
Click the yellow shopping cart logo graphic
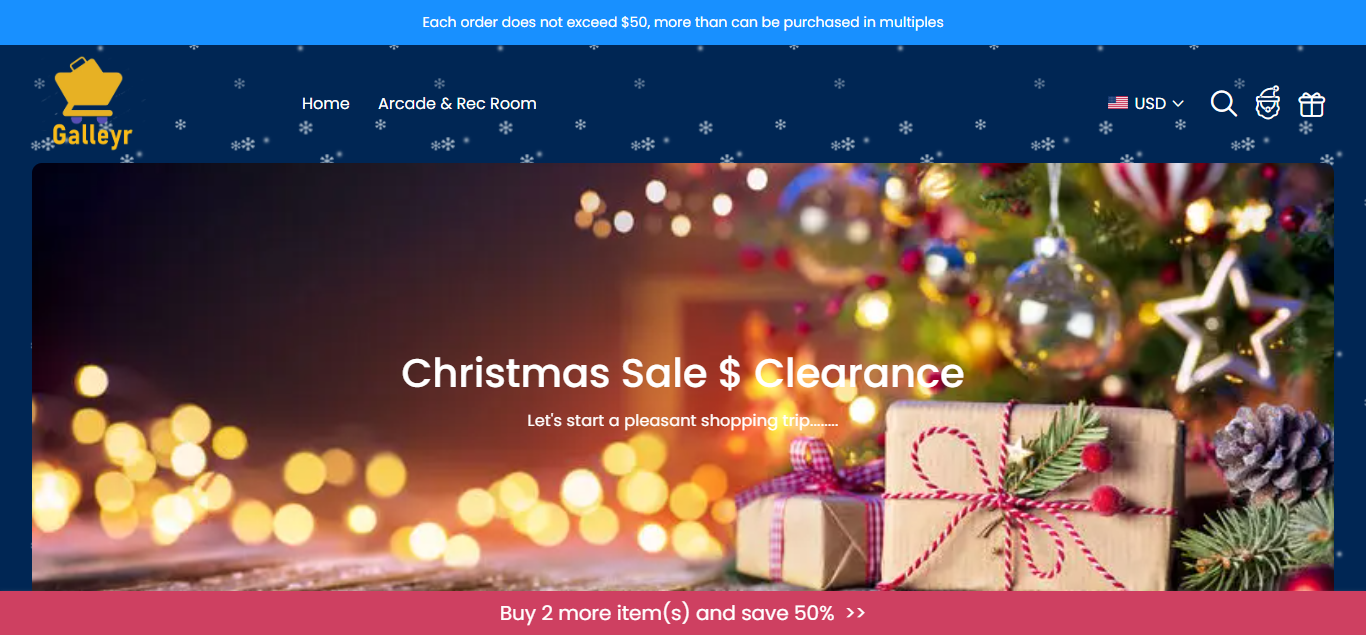pos(88,89)
